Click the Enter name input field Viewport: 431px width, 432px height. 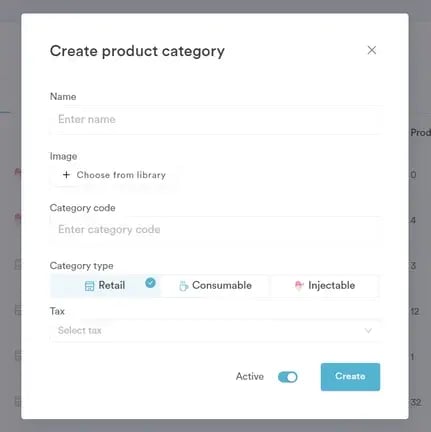click(215, 119)
